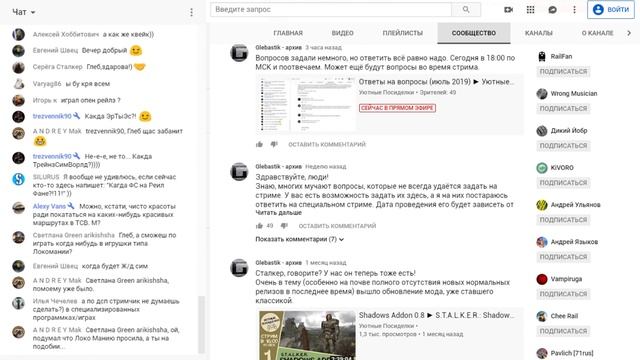640x360 pixels.
Task: Open the Pavlich [71rus] channel link
Action: point(572,353)
